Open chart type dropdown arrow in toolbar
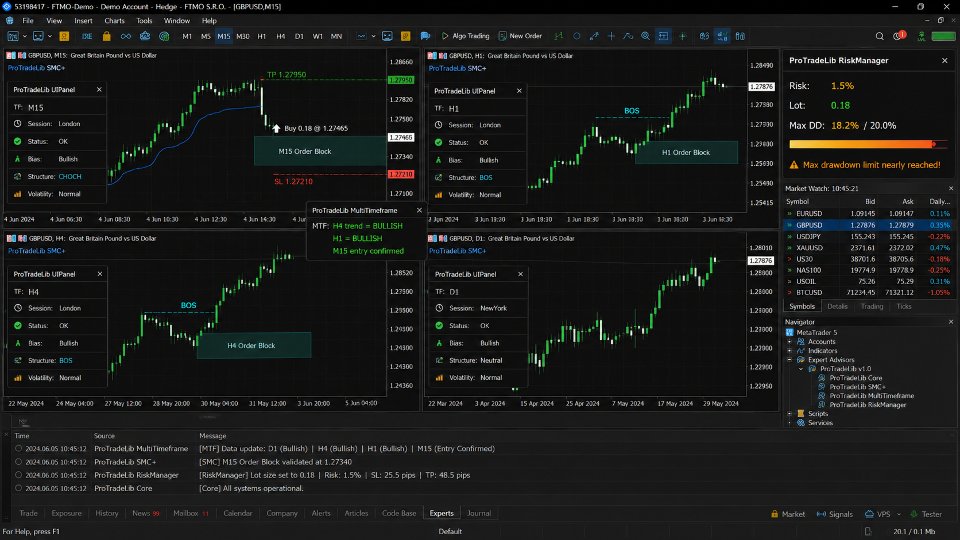Screen dimensions: 960x540 (373, 36)
